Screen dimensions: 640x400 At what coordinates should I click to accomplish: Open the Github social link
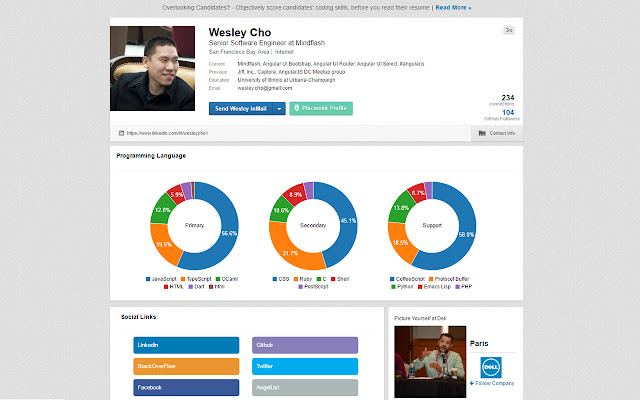304,345
